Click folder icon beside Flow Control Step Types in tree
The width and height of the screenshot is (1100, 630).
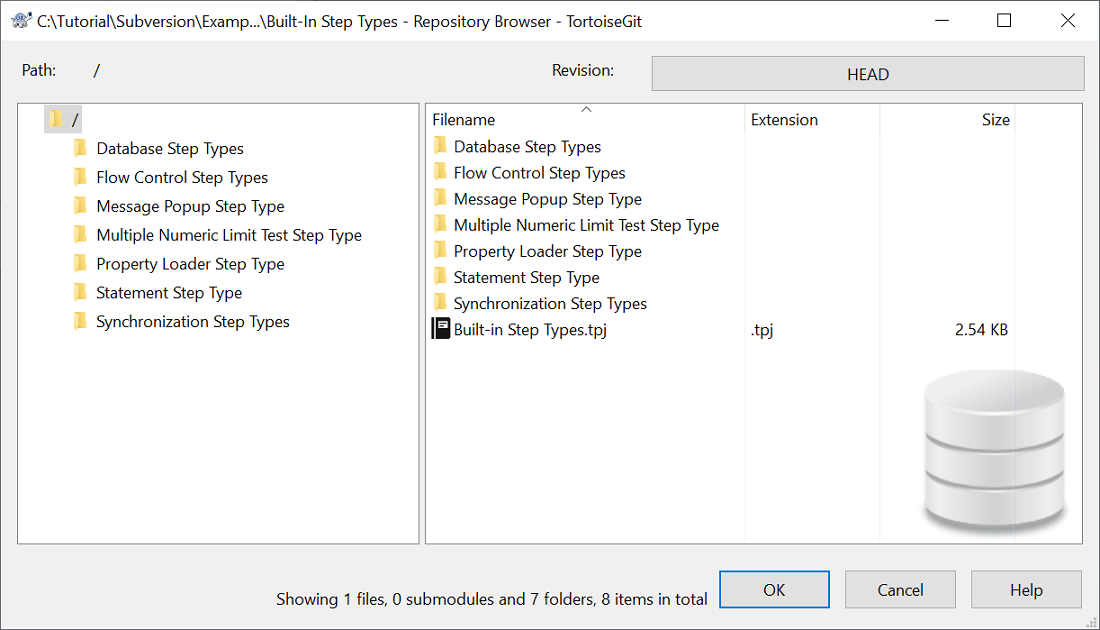click(x=81, y=177)
